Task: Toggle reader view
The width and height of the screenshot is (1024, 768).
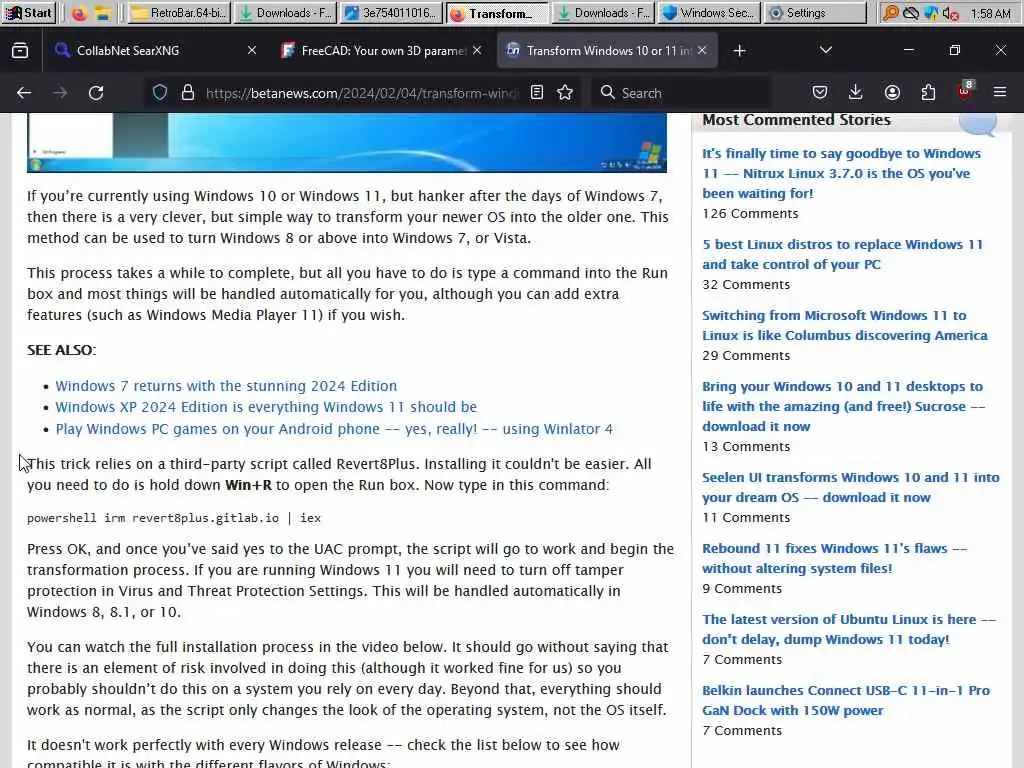Action: 537,93
